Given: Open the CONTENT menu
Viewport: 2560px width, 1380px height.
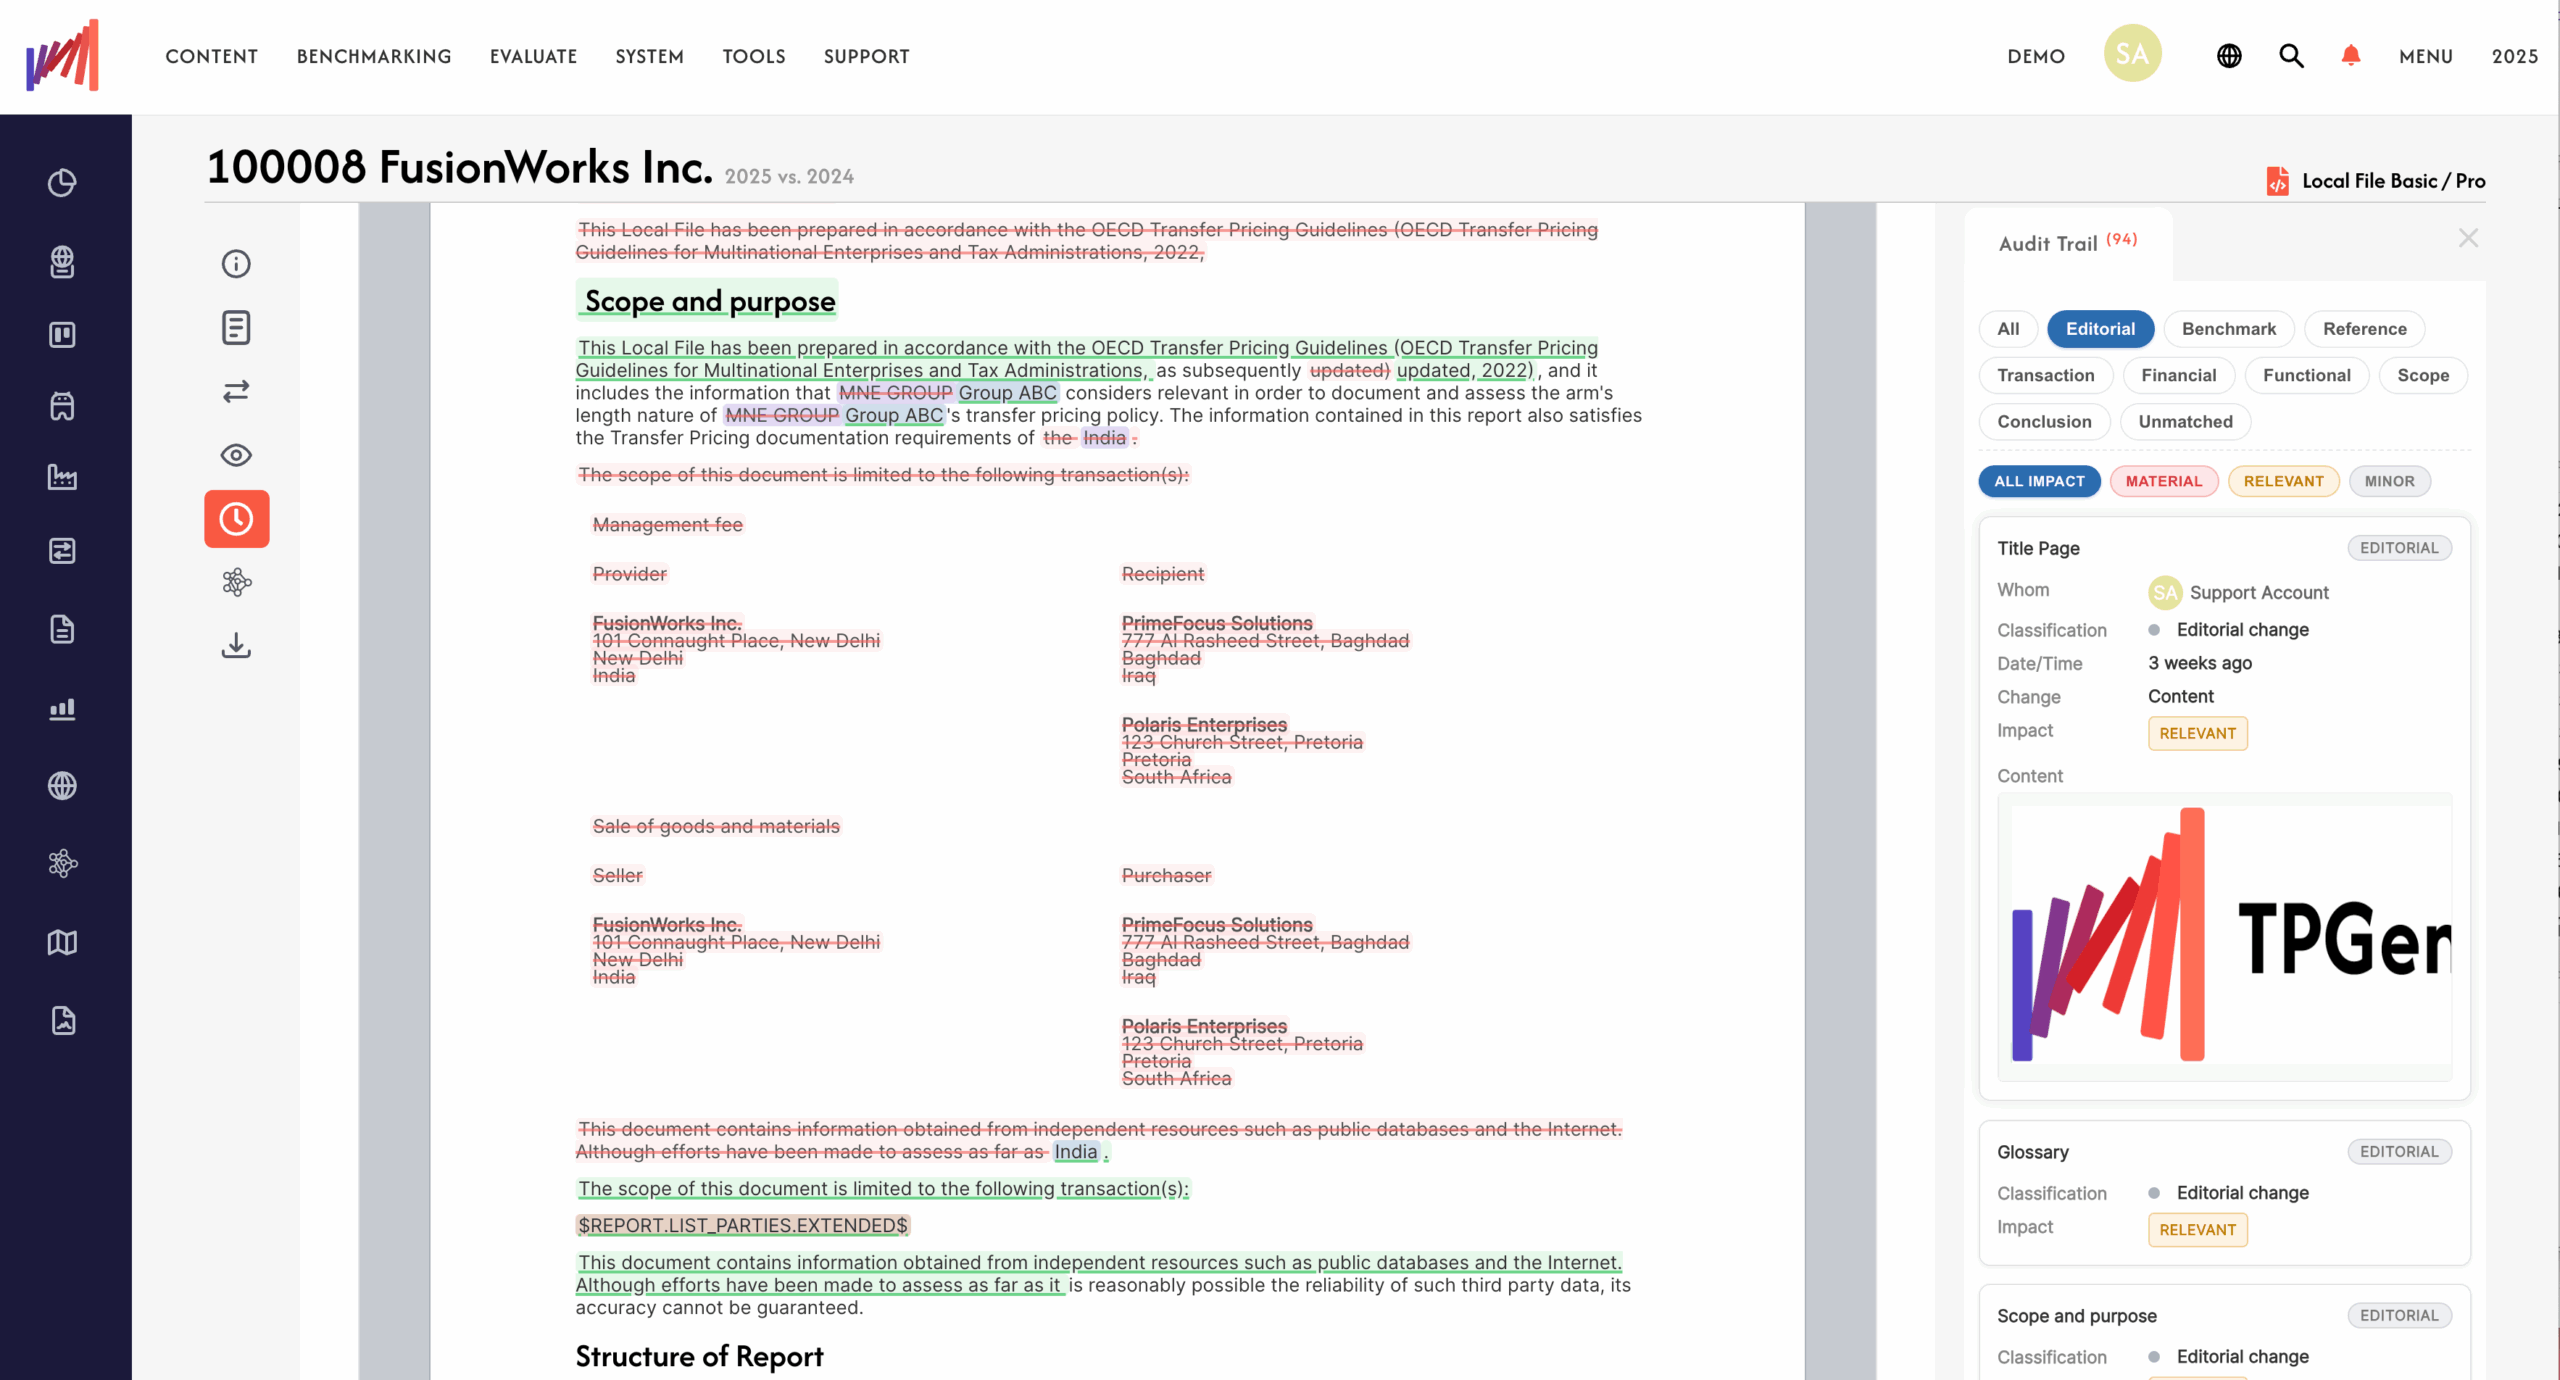Looking at the screenshot, I should [x=212, y=57].
